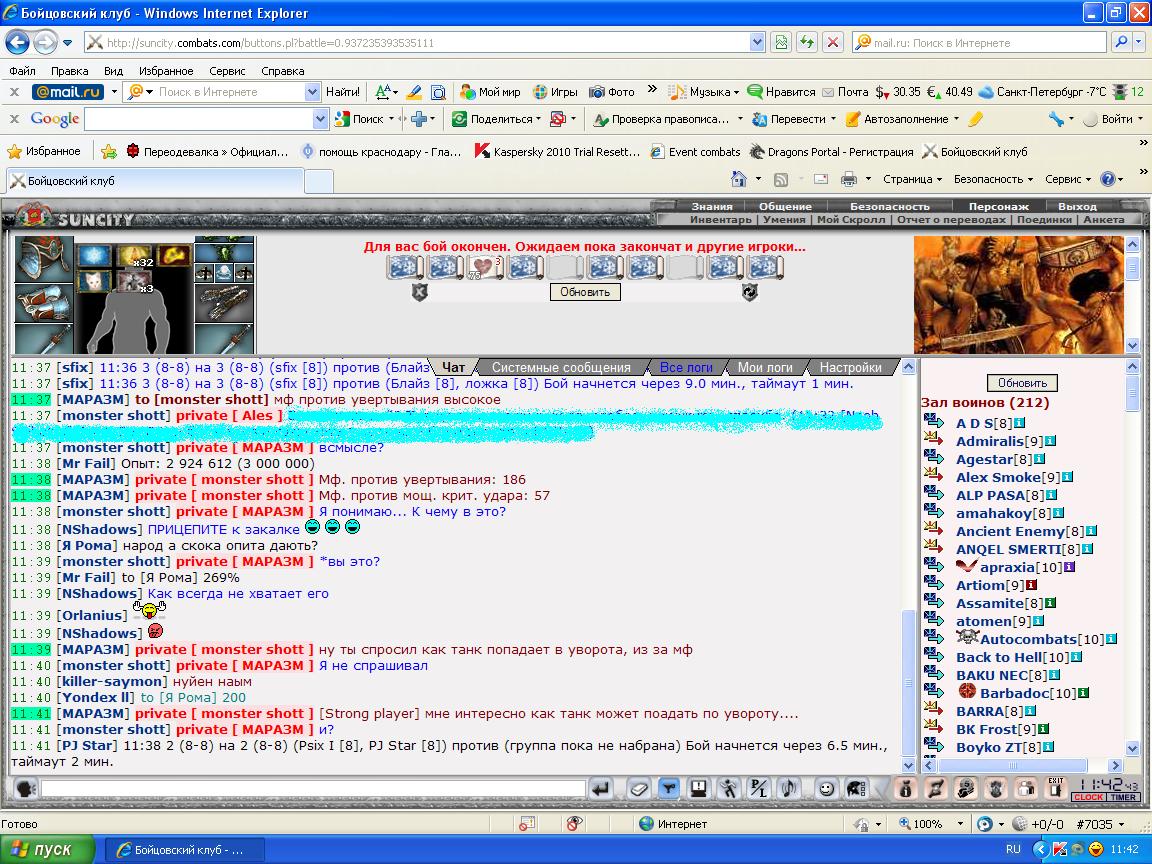The height and width of the screenshot is (864, 1152).
Task: Click the shield refresh icon right of scrolls
Action: click(749, 292)
